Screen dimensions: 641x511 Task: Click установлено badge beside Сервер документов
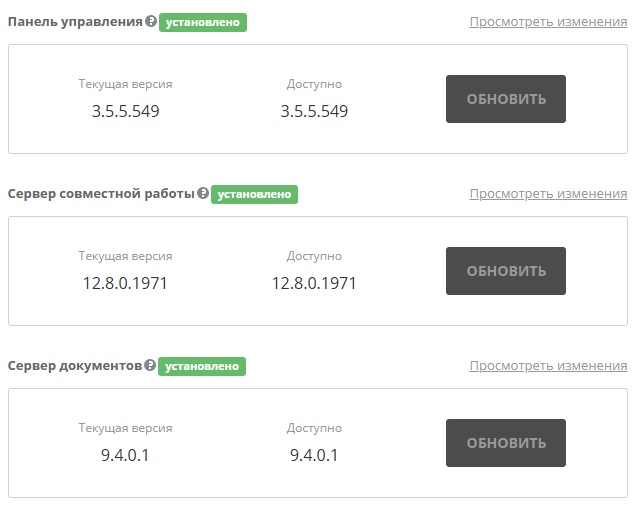pos(202,366)
